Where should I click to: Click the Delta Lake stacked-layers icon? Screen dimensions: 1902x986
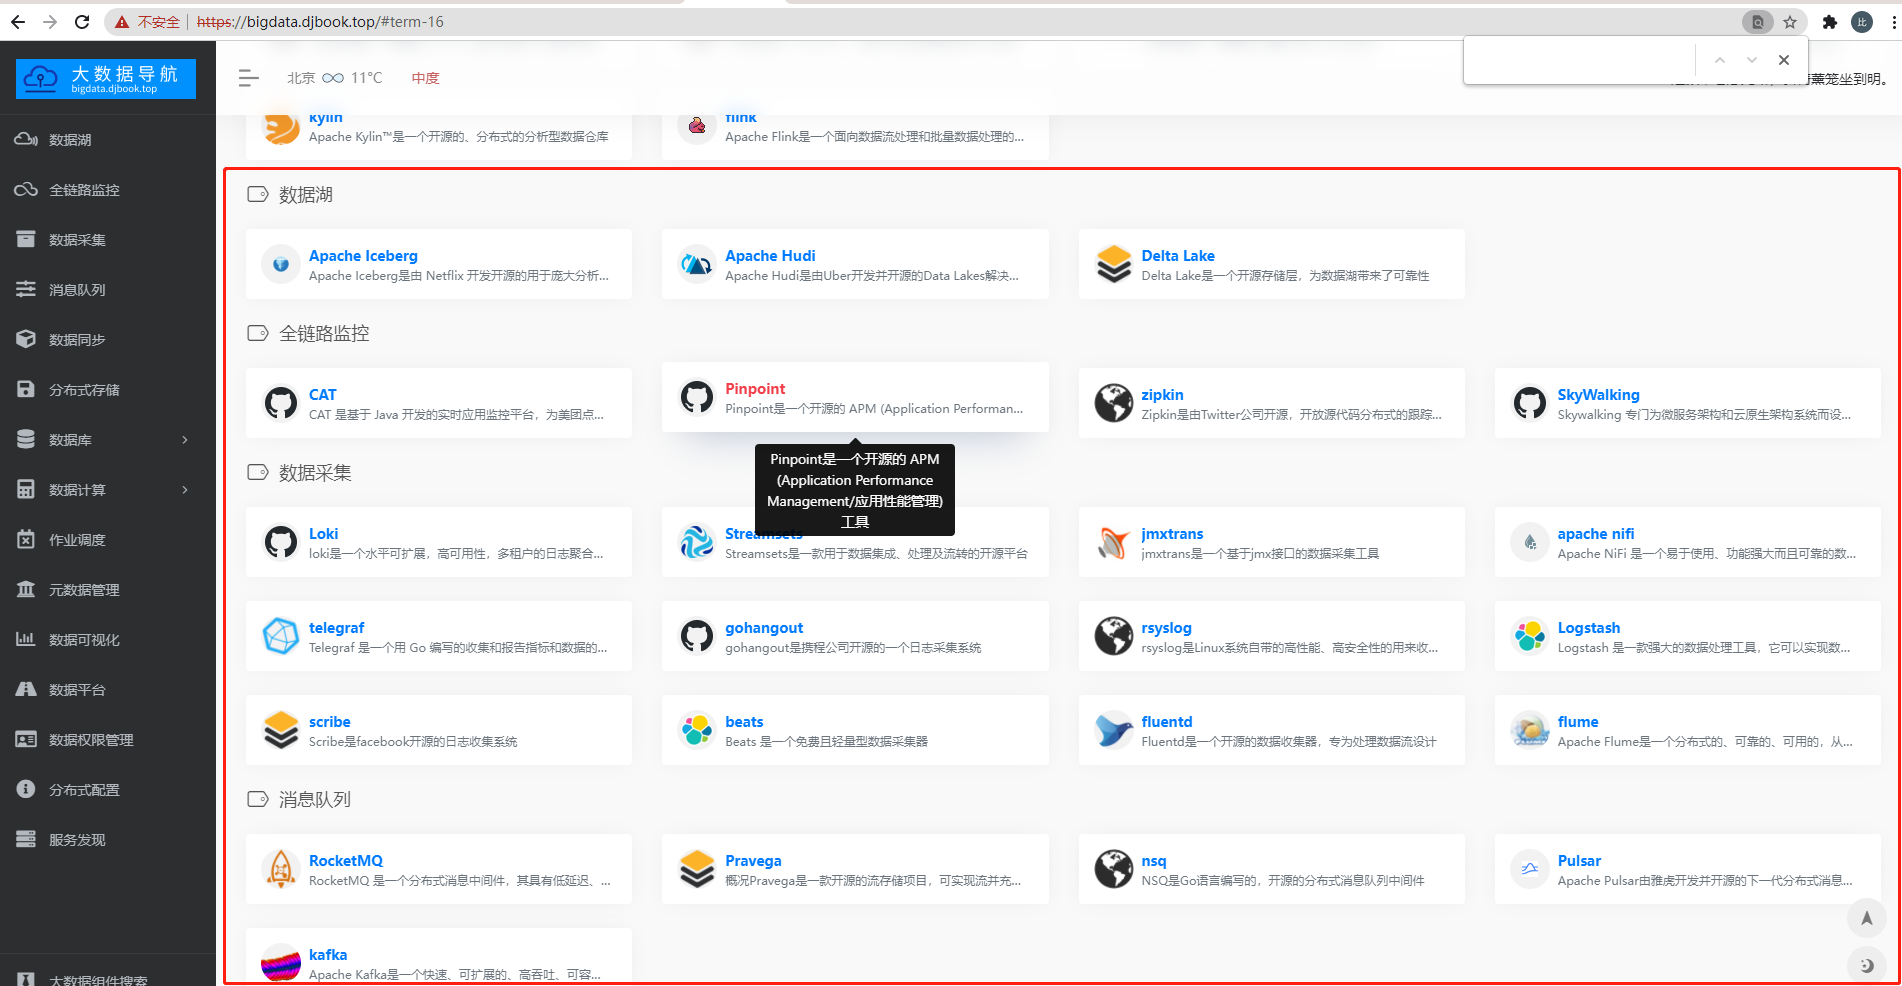tap(1113, 265)
